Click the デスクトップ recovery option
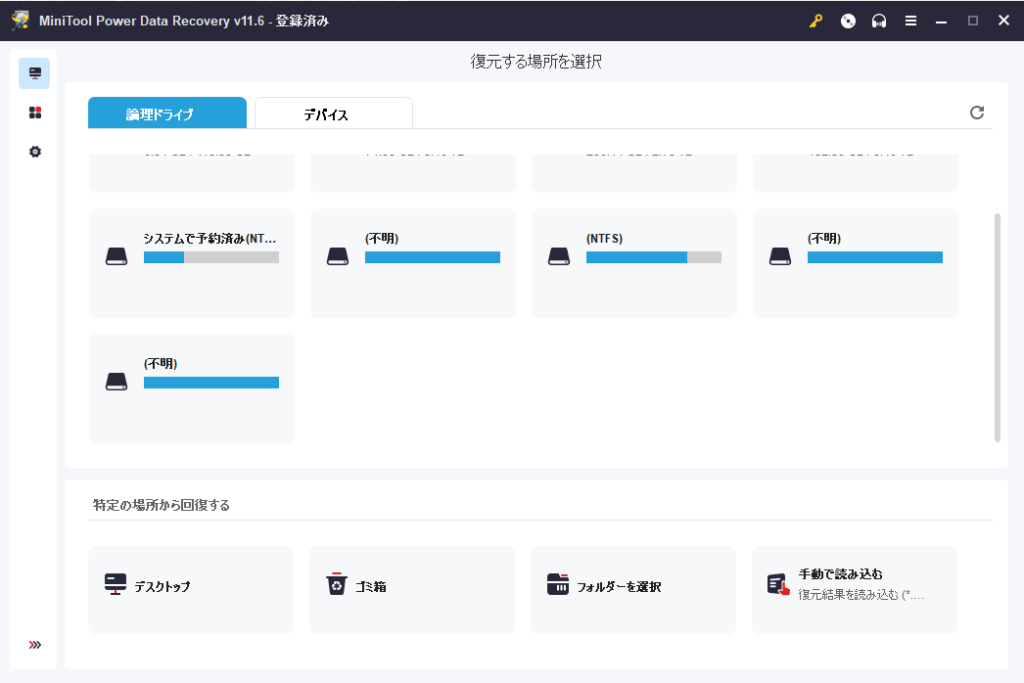The height and width of the screenshot is (683, 1024). (191, 589)
